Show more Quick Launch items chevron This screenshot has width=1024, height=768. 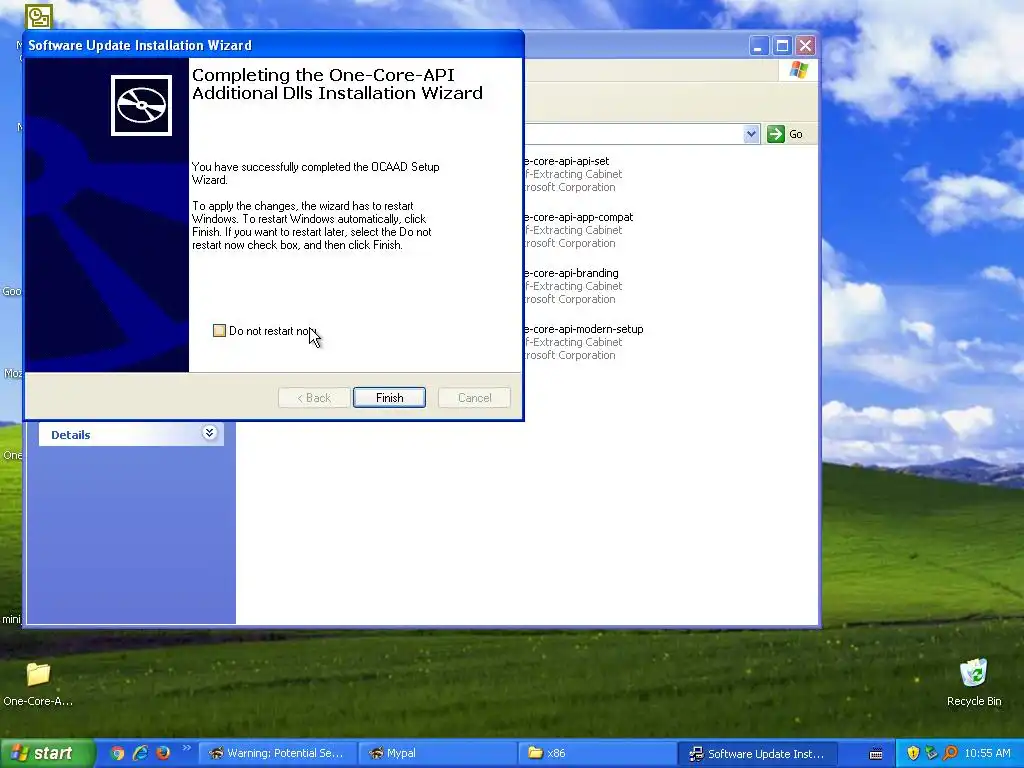click(187, 748)
